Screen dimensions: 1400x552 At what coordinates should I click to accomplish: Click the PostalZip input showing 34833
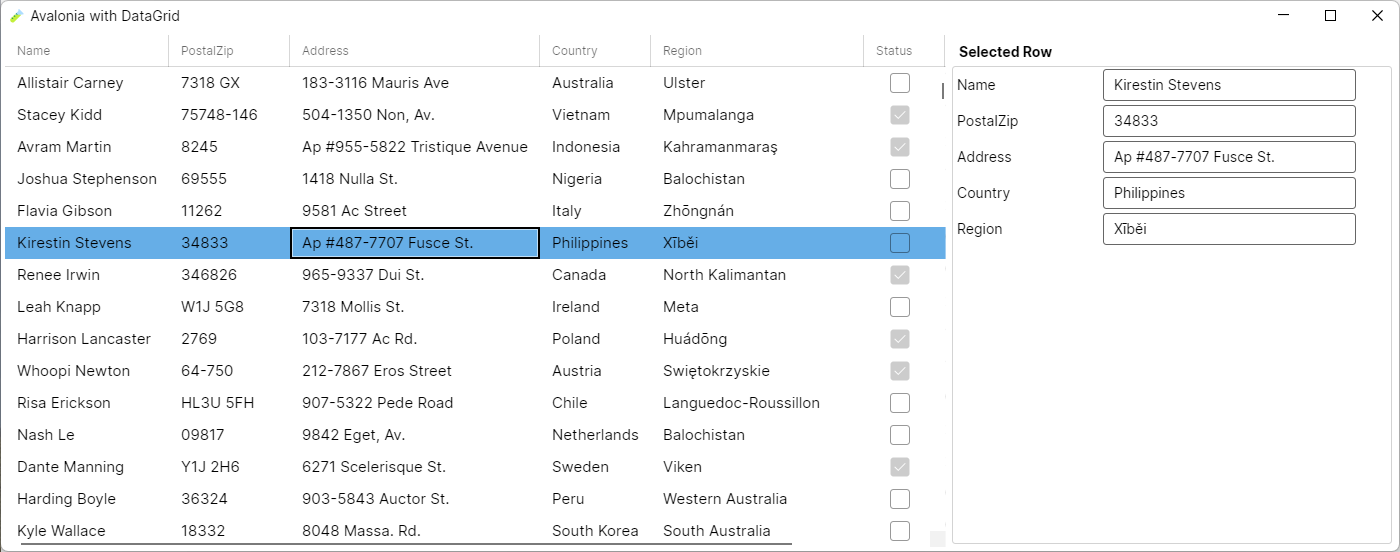(x=1229, y=121)
